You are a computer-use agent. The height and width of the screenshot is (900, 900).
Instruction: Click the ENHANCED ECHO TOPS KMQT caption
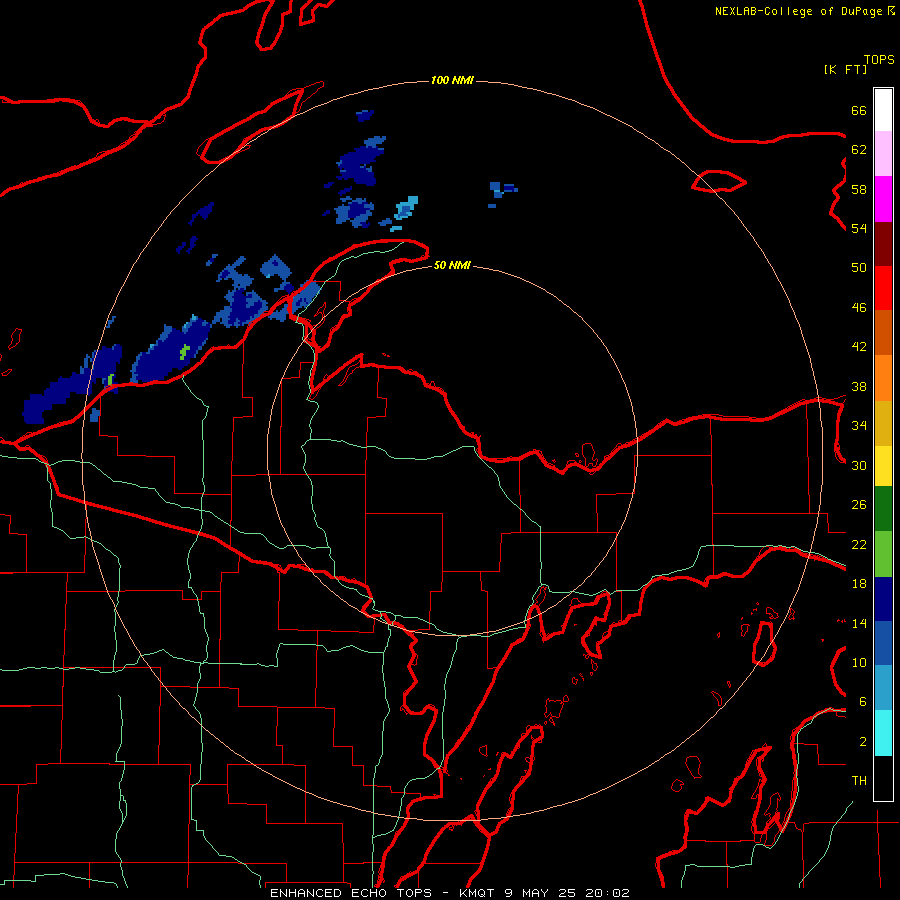(450, 893)
